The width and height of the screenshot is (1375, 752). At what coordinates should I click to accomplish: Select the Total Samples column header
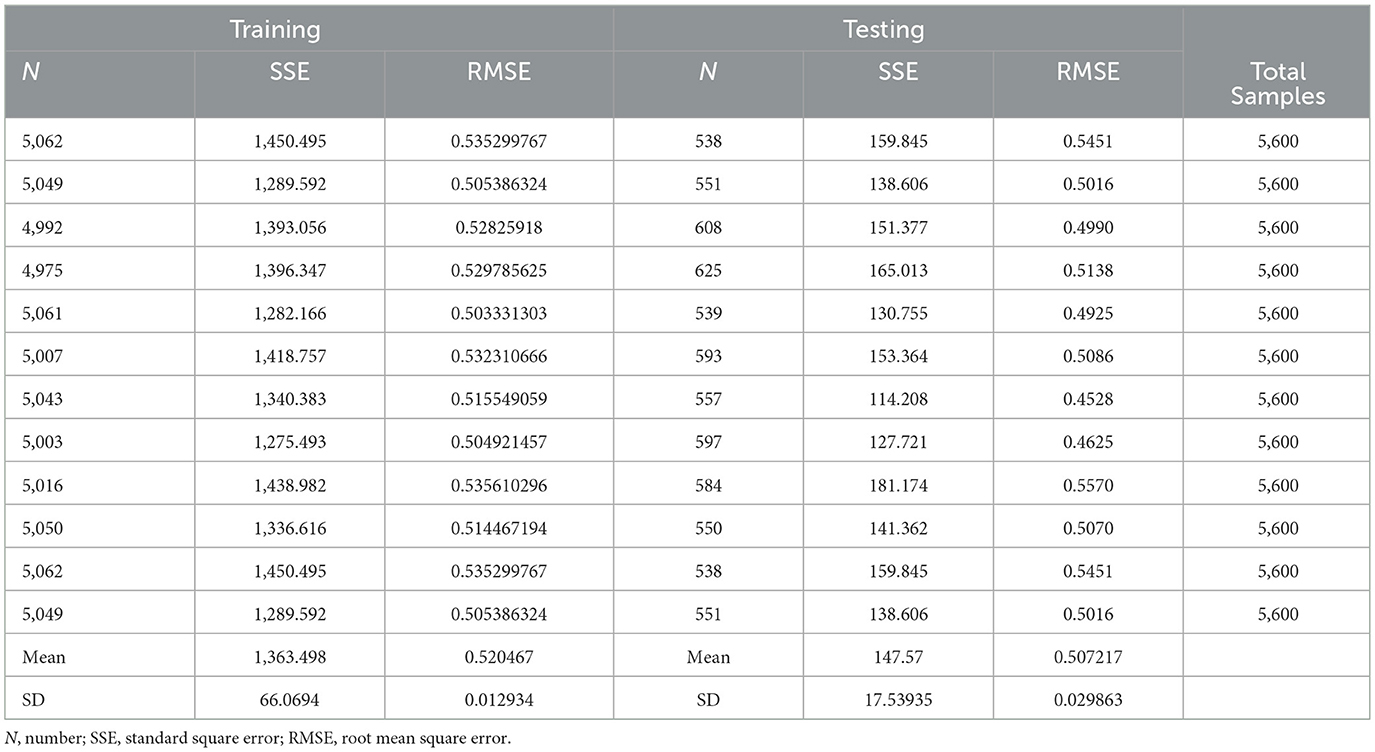1277,84
